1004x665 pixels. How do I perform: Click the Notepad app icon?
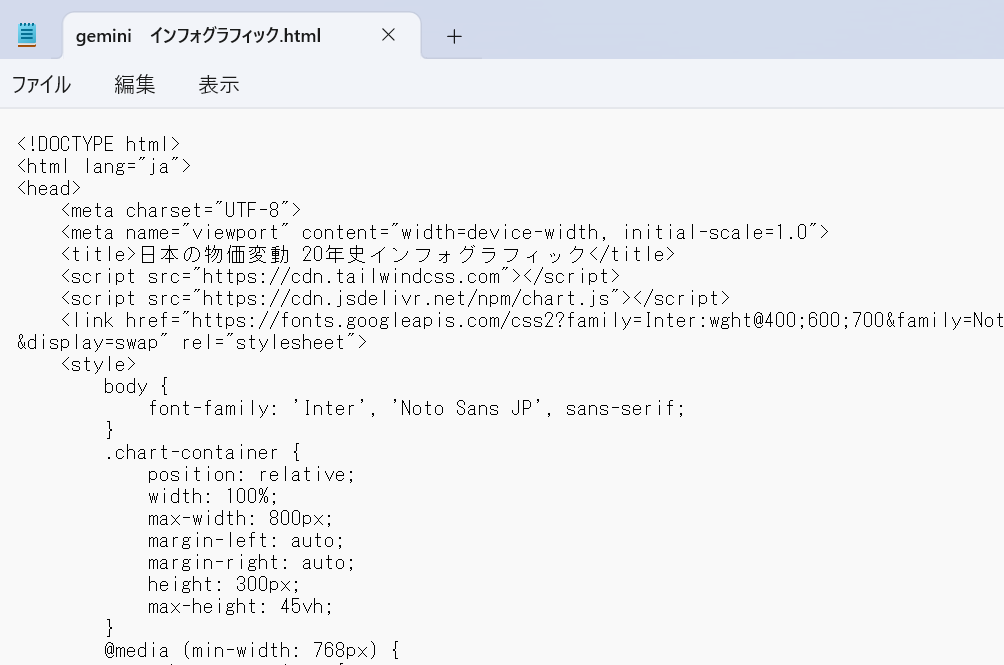27,35
